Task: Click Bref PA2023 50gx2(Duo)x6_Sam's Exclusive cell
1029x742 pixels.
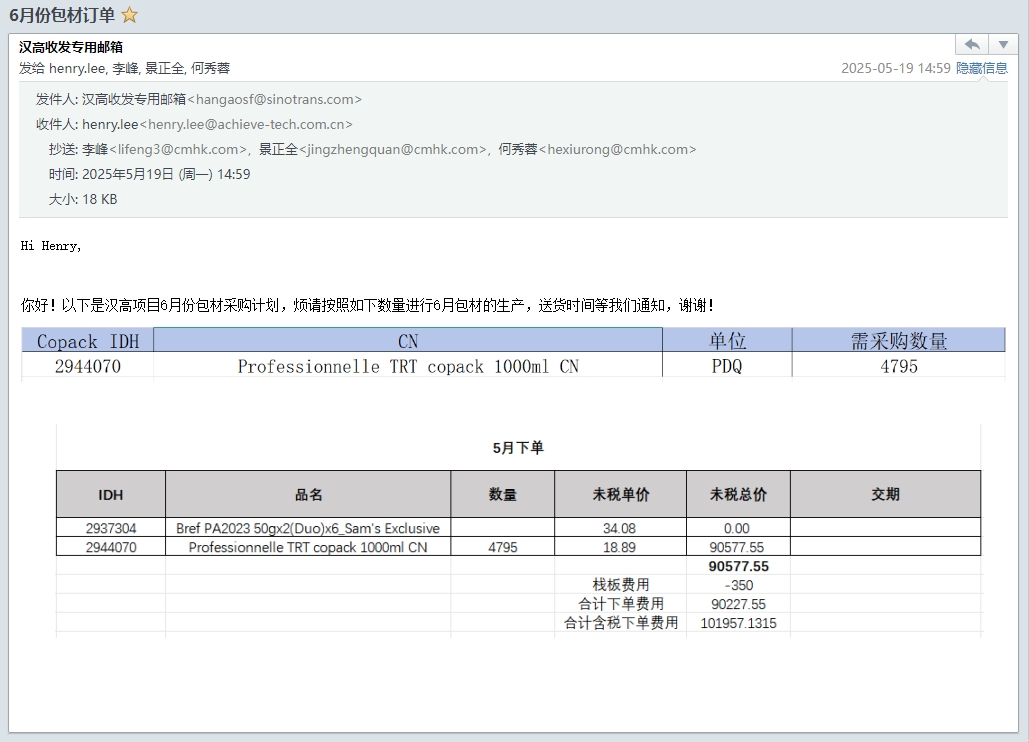Action: click(x=308, y=528)
